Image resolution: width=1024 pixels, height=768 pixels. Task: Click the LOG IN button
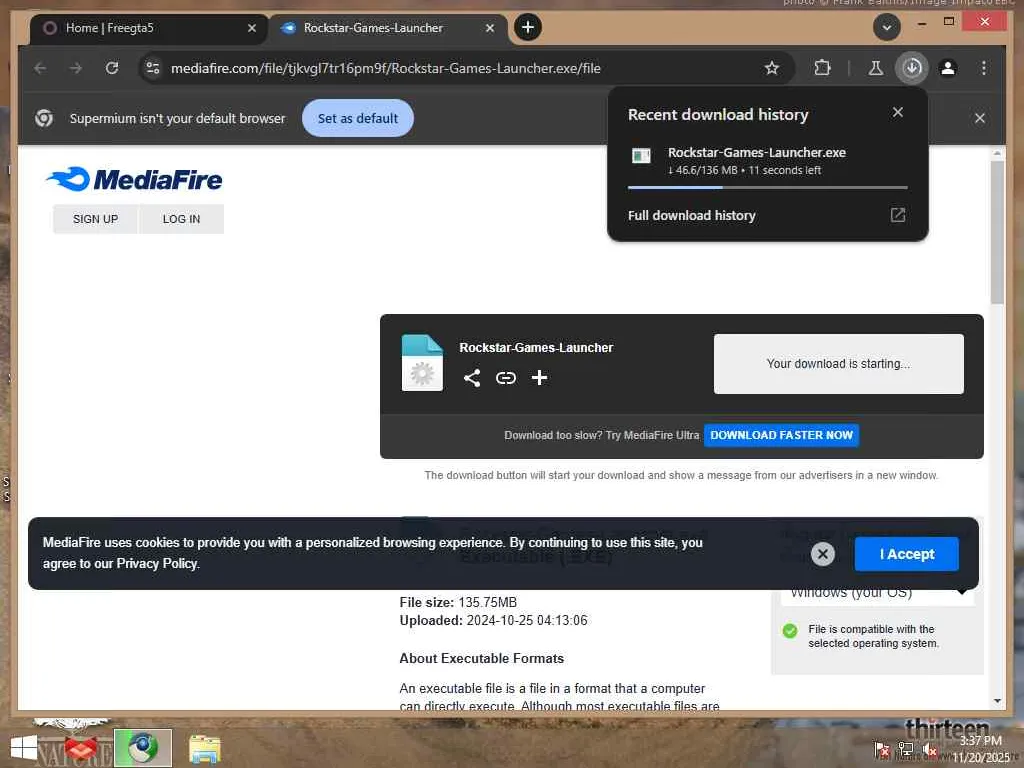click(x=182, y=219)
